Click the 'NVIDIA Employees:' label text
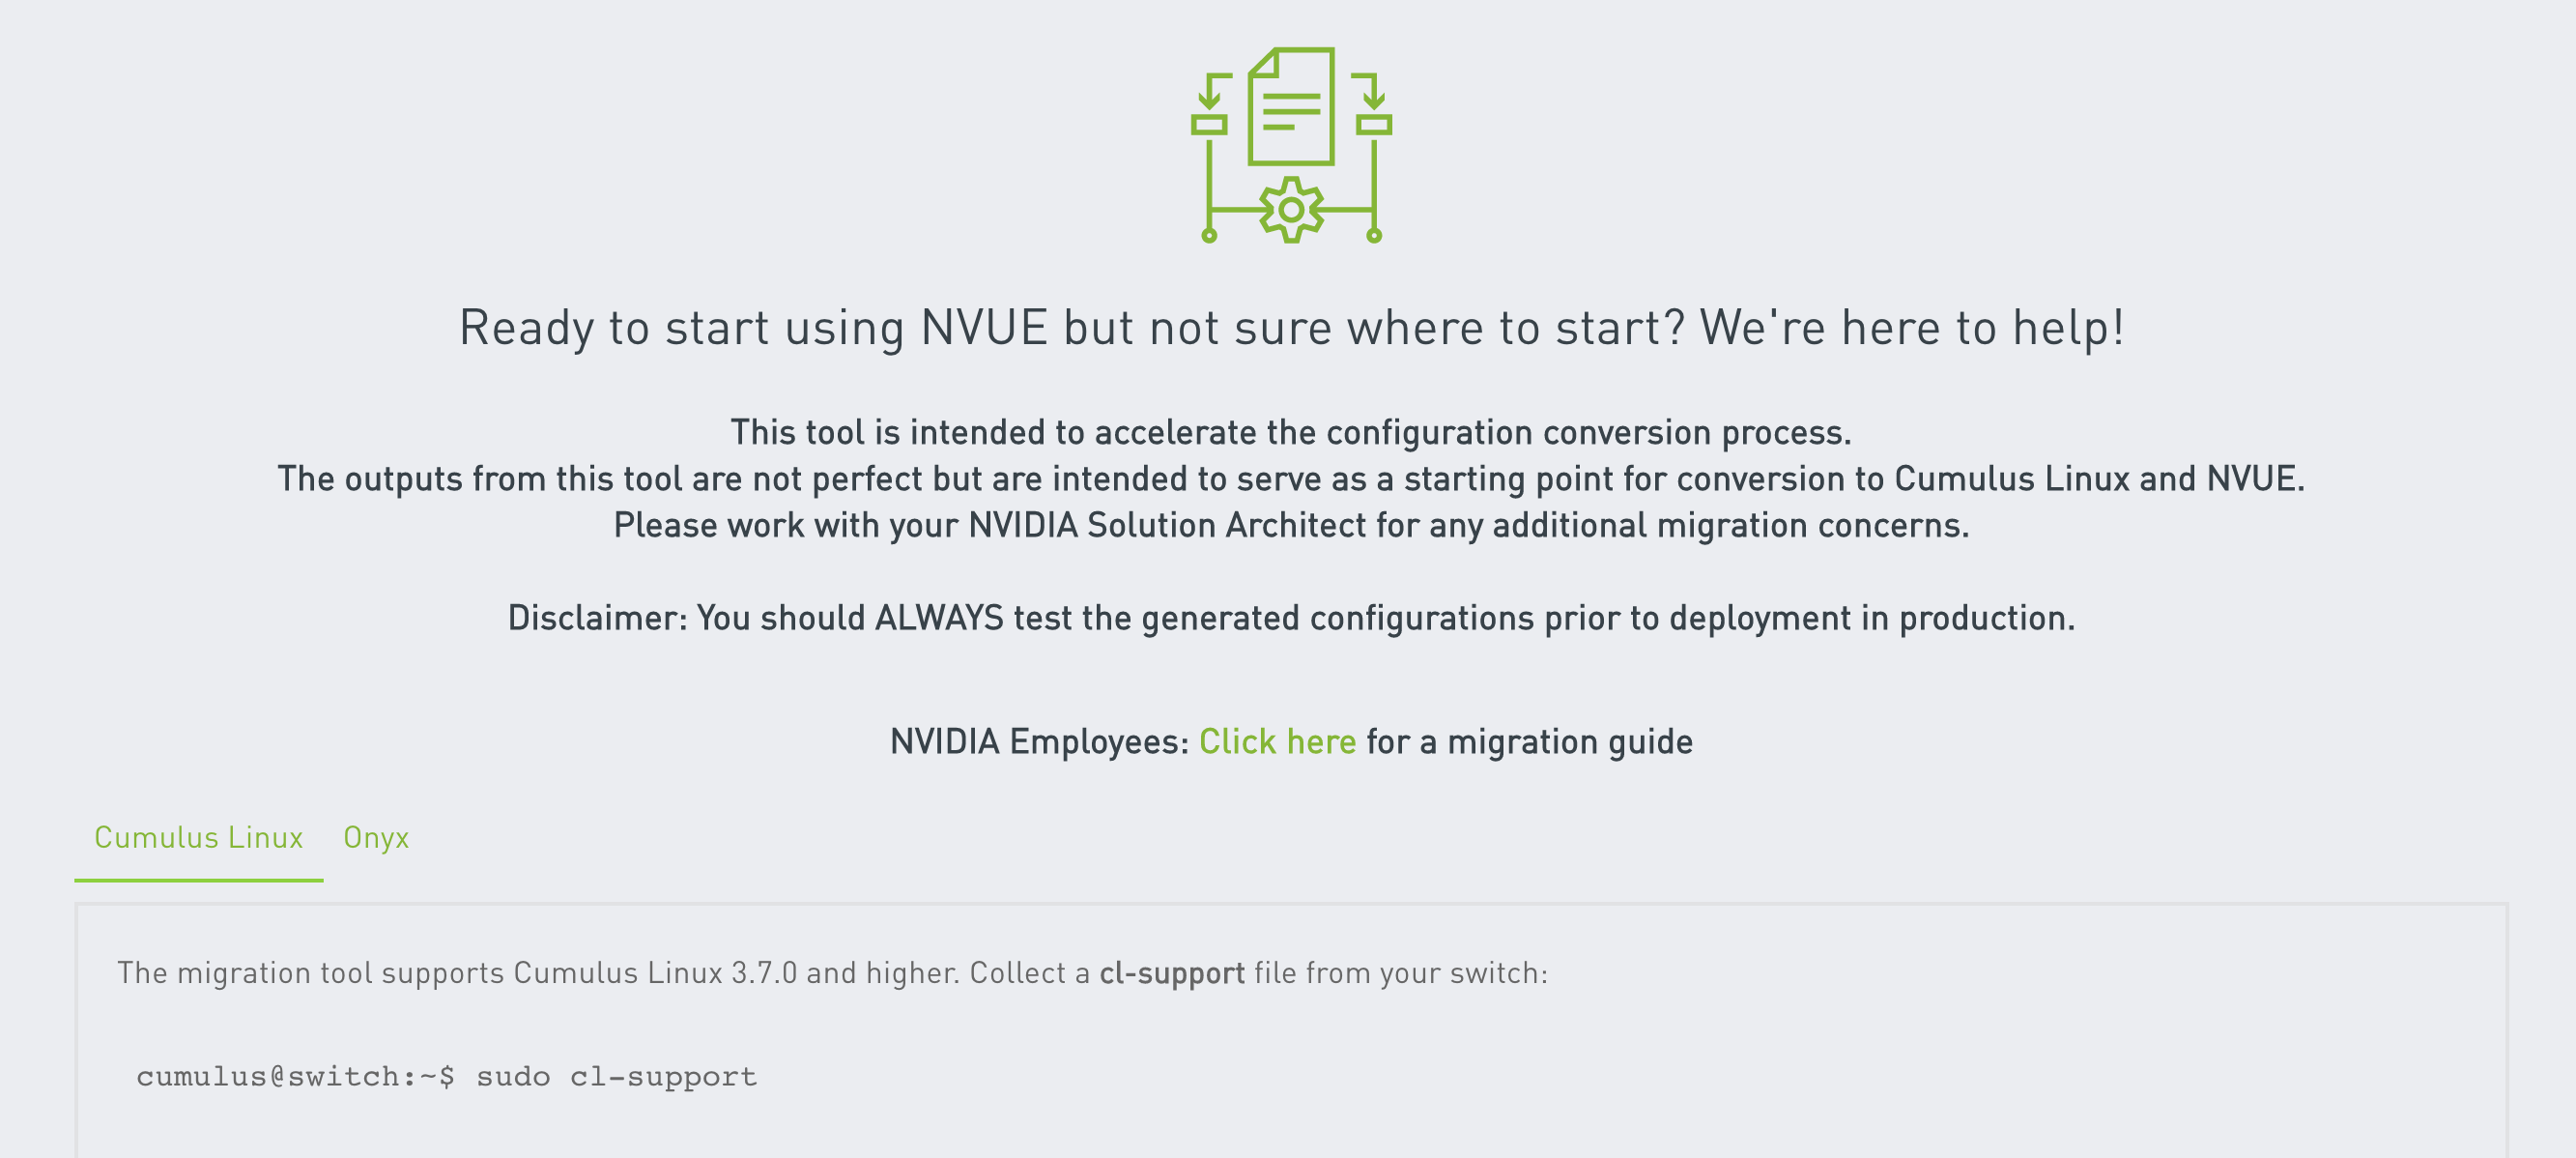The width and height of the screenshot is (2576, 1158). 1039,742
